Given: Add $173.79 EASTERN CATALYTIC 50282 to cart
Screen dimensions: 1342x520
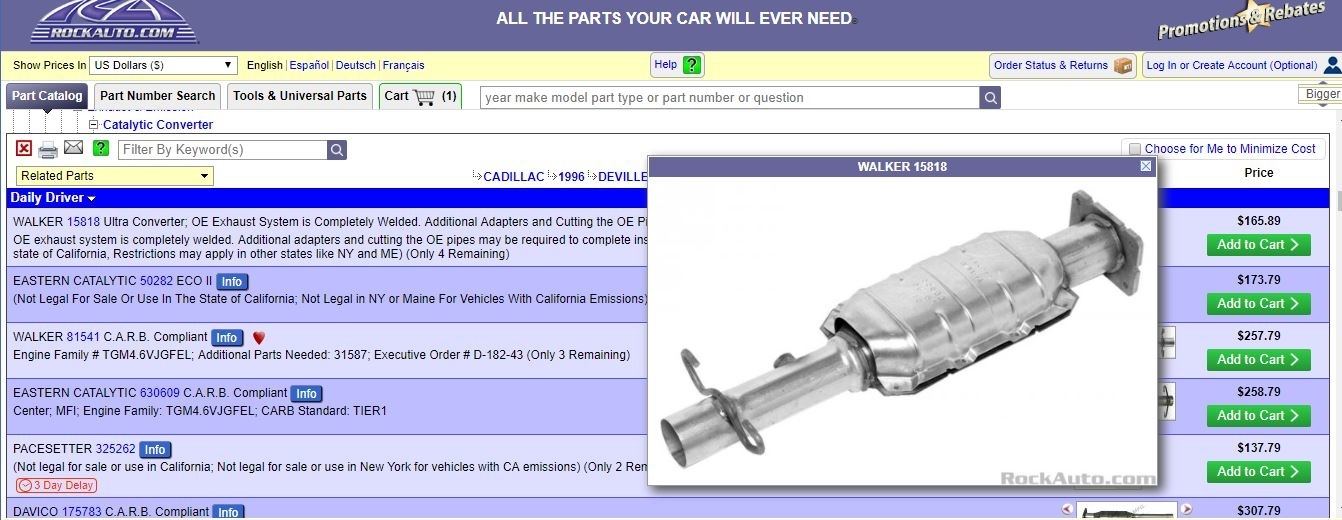Looking at the screenshot, I should (1258, 303).
